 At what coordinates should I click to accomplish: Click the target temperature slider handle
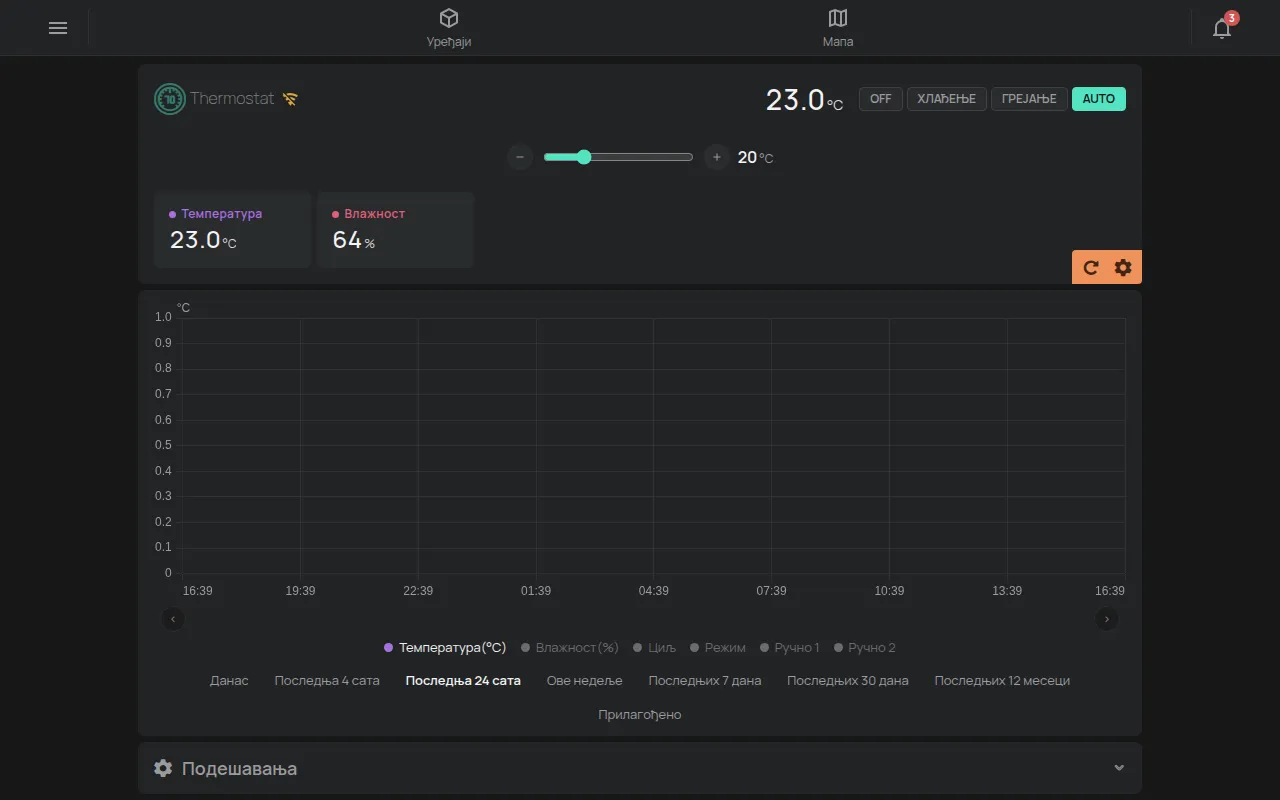pyautogui.click(x=584, y=157)
